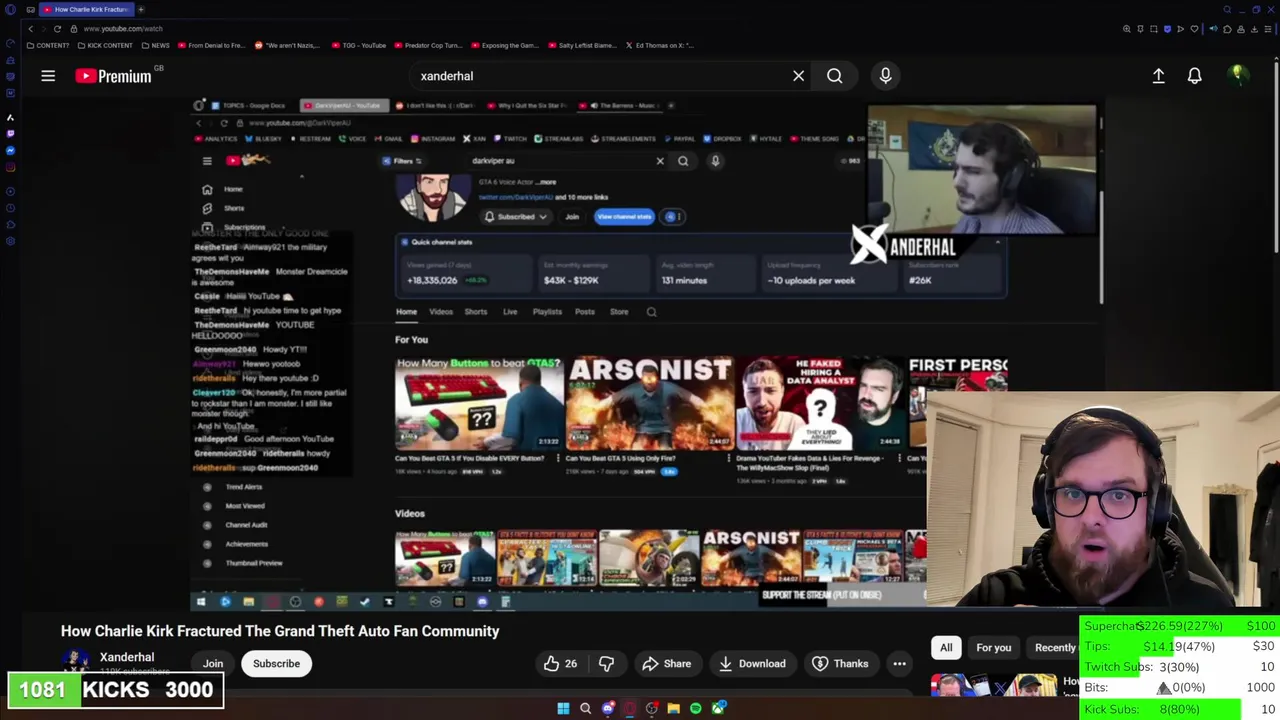Send a Thanks to the creator
1280x720 pixels.
(840, 664)
